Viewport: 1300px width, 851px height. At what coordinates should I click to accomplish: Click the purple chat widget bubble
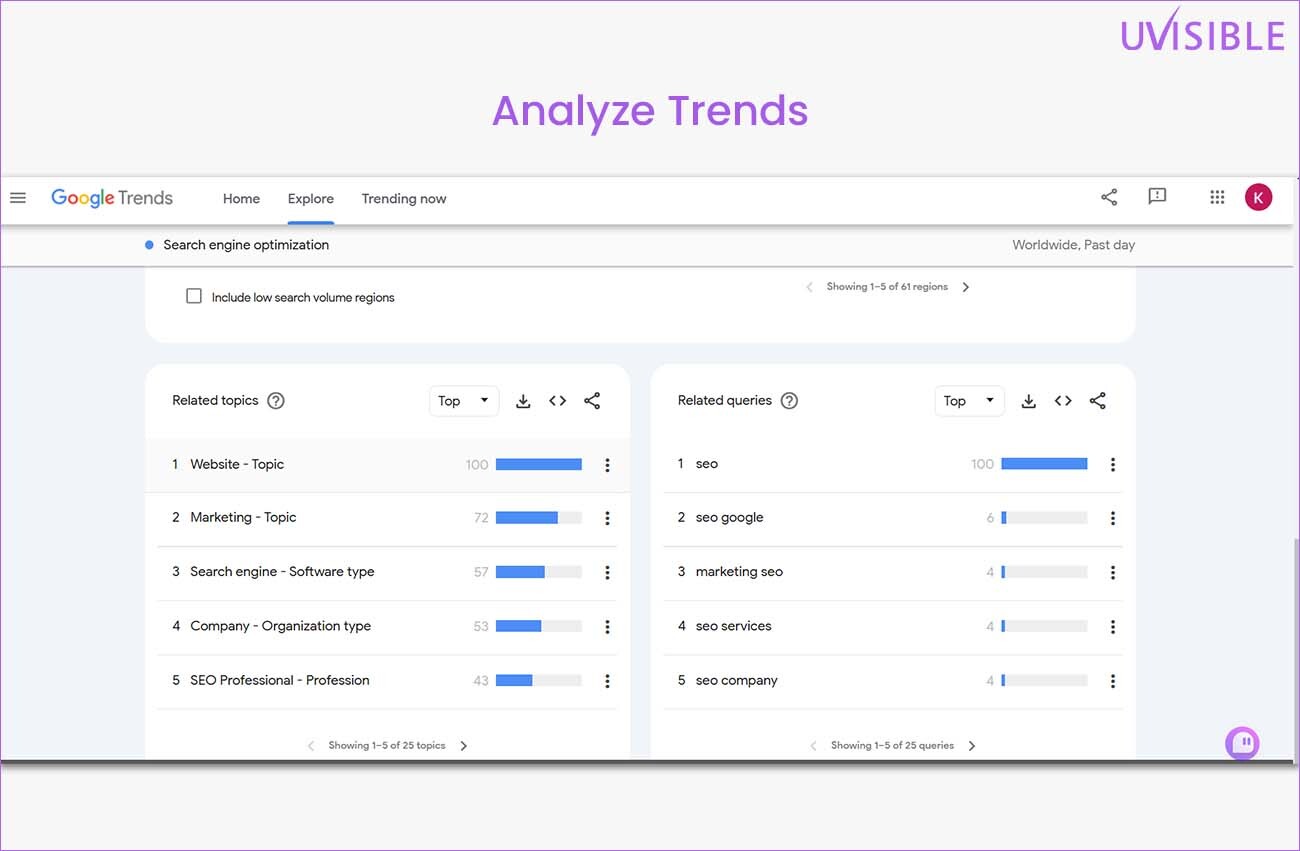click(x=1242, y=743)
